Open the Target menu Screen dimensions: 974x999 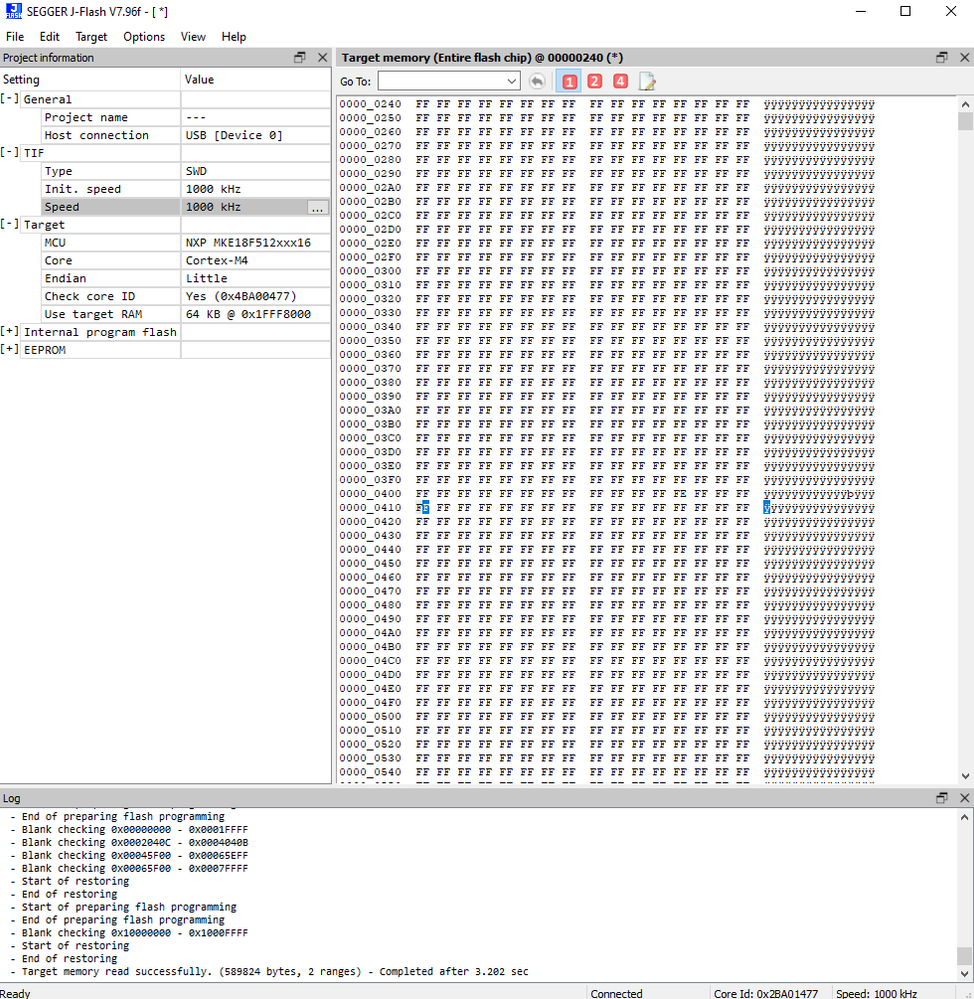(x=91, y=37)
